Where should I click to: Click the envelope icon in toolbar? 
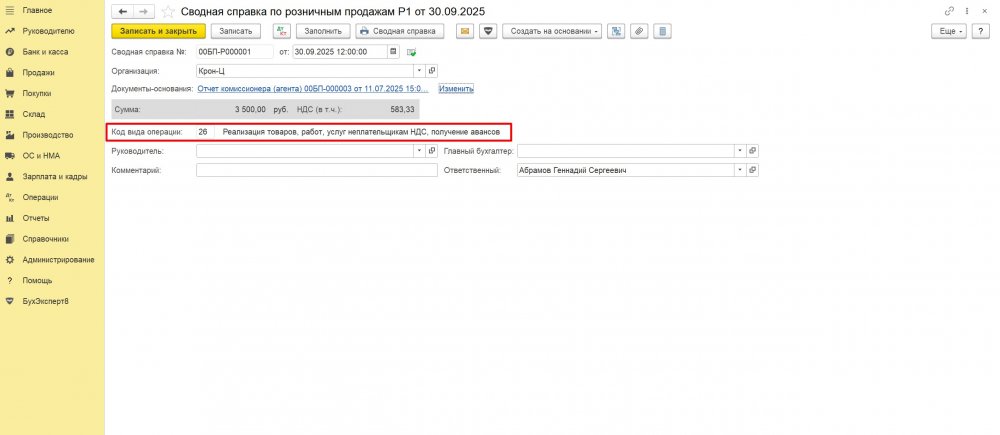click(x=465, y=31)
